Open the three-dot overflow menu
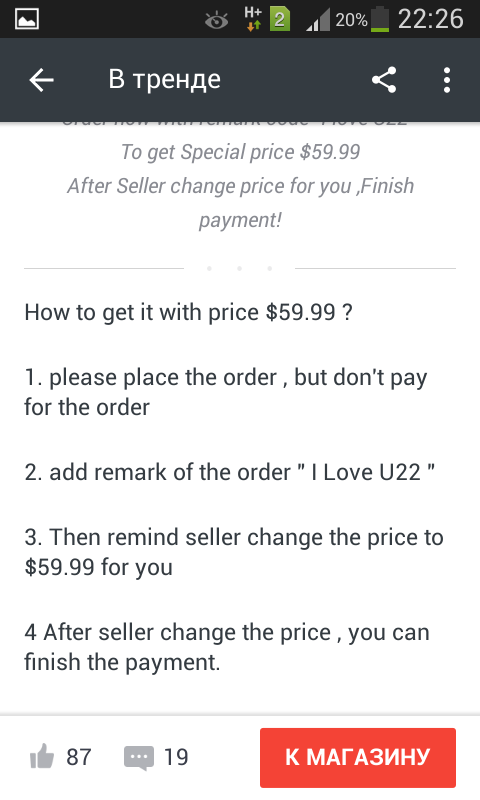 (447, 80)
